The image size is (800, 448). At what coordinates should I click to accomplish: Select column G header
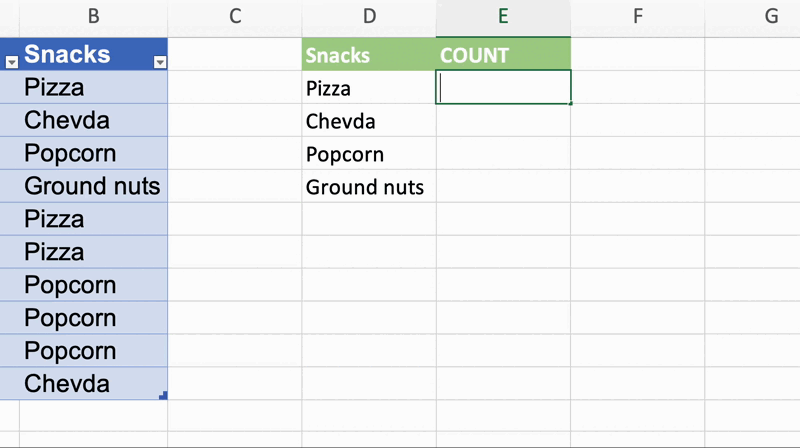point(770,16)
